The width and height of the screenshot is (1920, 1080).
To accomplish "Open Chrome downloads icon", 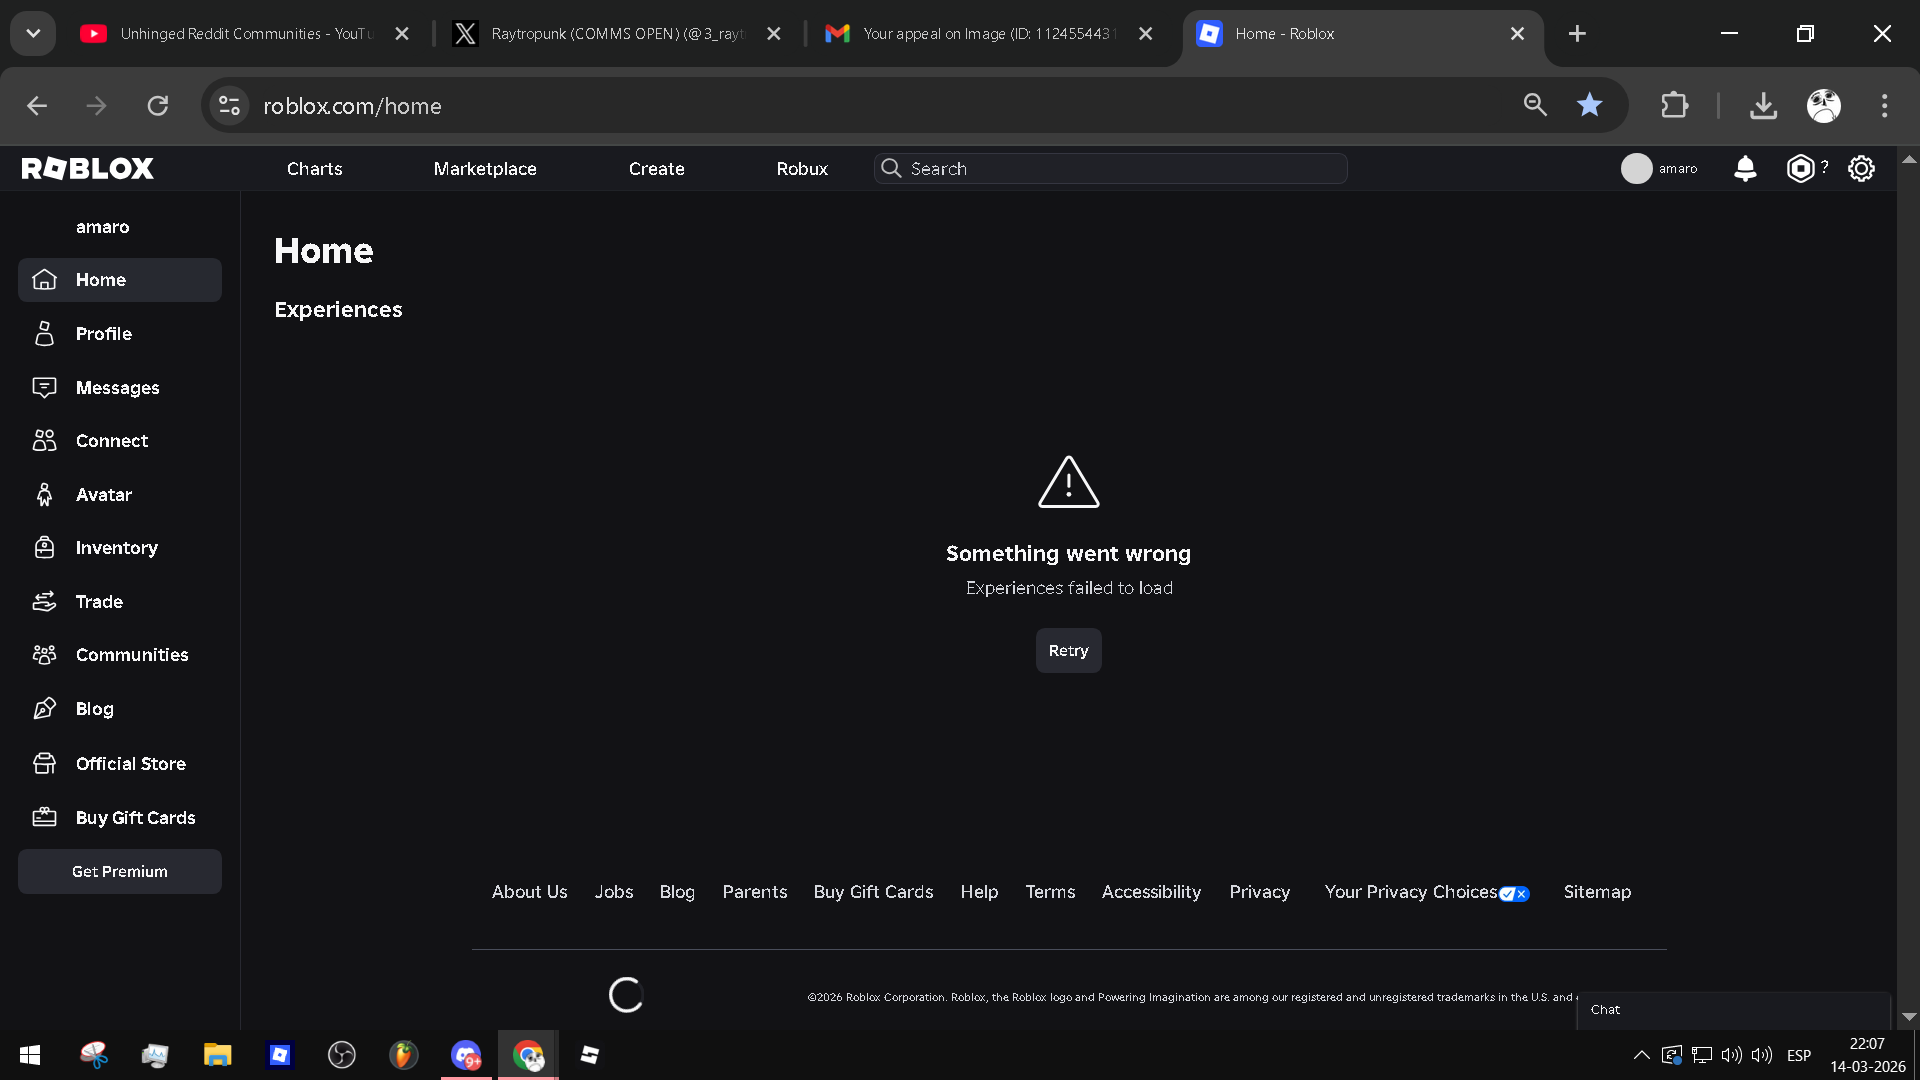I will click(x=1763, y=105).
